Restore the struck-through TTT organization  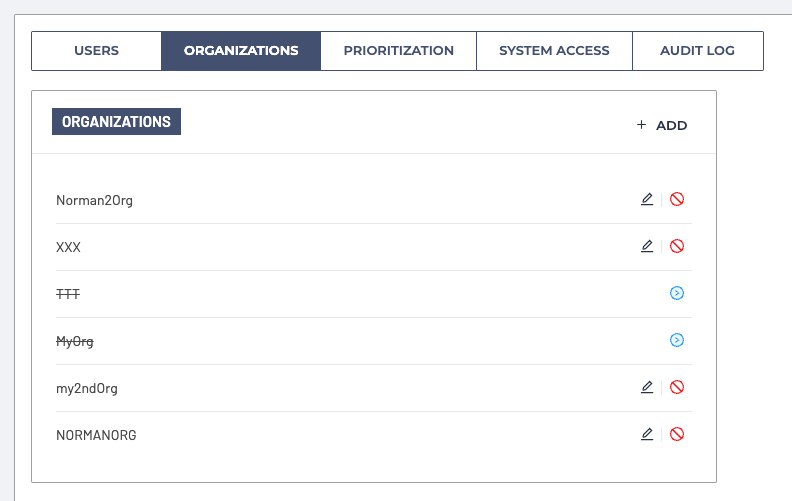[x=677, y=293]
